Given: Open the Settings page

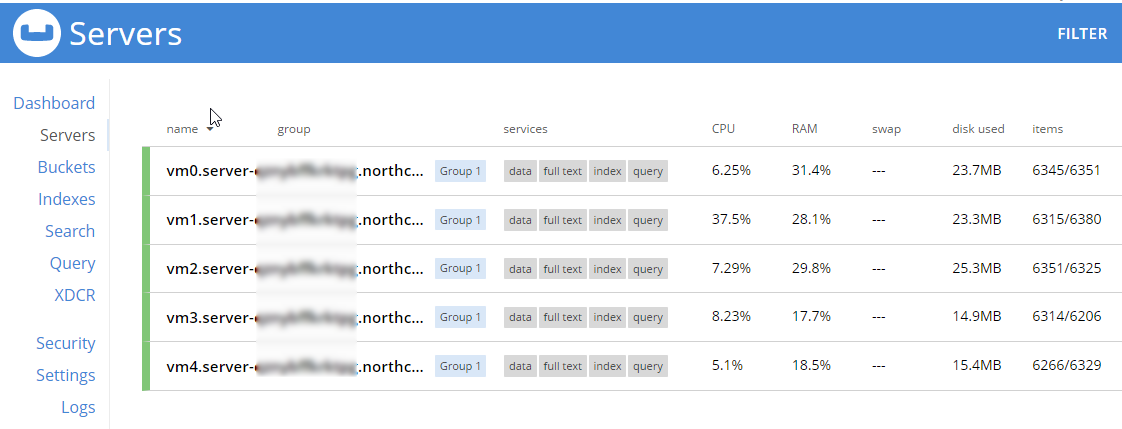Looking at the screenshot, I should [x=66, y=375].
